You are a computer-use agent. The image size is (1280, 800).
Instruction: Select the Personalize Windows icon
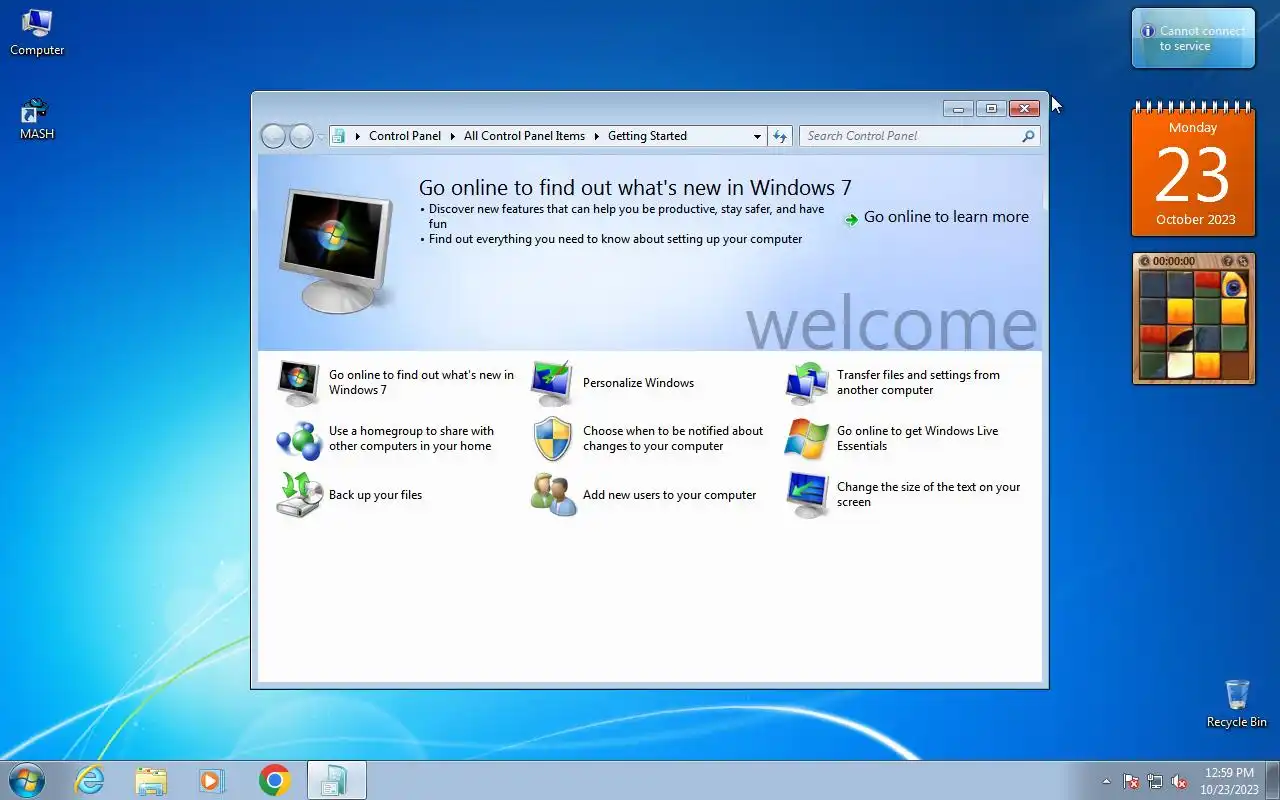[552, 383]
